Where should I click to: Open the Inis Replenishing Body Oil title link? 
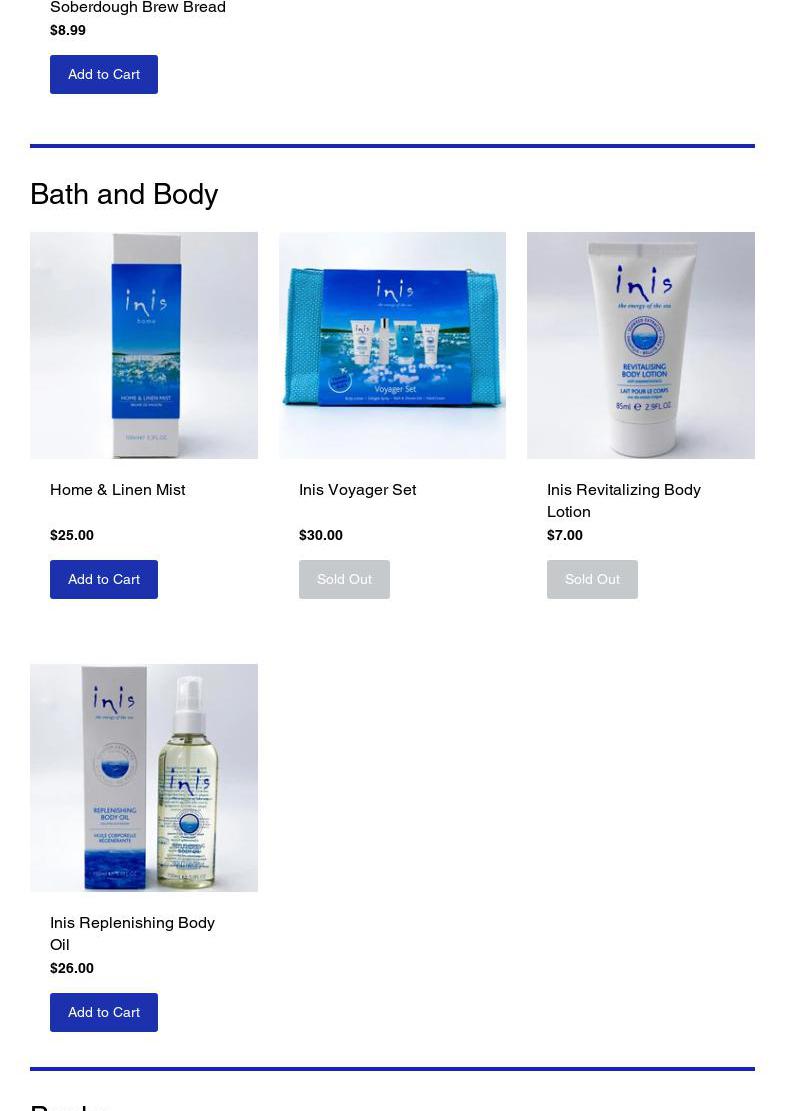tap(132, 933)
